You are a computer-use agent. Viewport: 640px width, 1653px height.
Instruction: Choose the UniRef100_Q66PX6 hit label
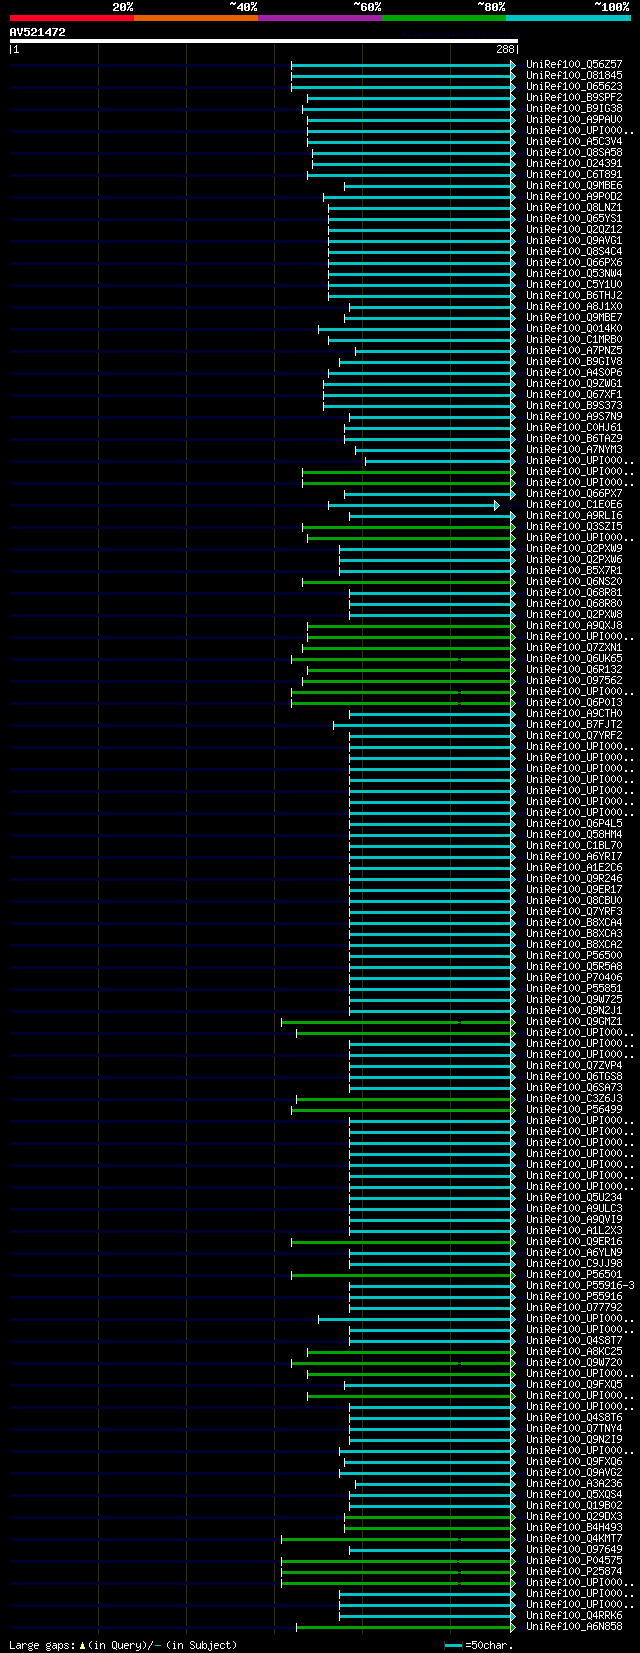click(574, 262)
